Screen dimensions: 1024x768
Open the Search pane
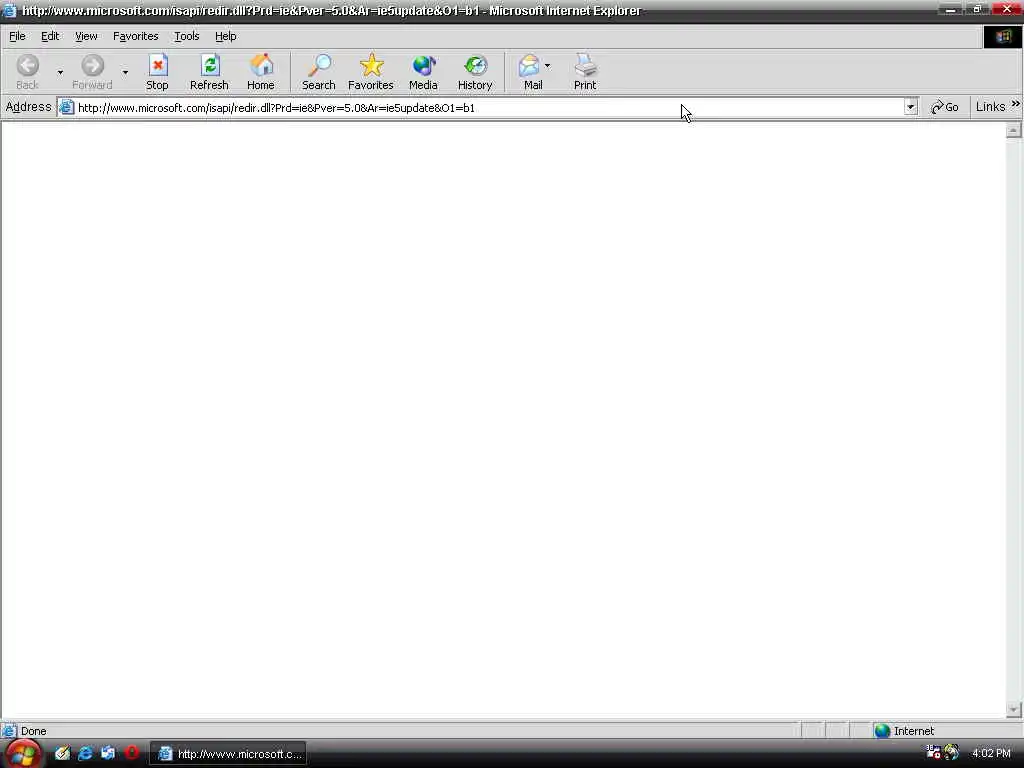pos(319,72)
